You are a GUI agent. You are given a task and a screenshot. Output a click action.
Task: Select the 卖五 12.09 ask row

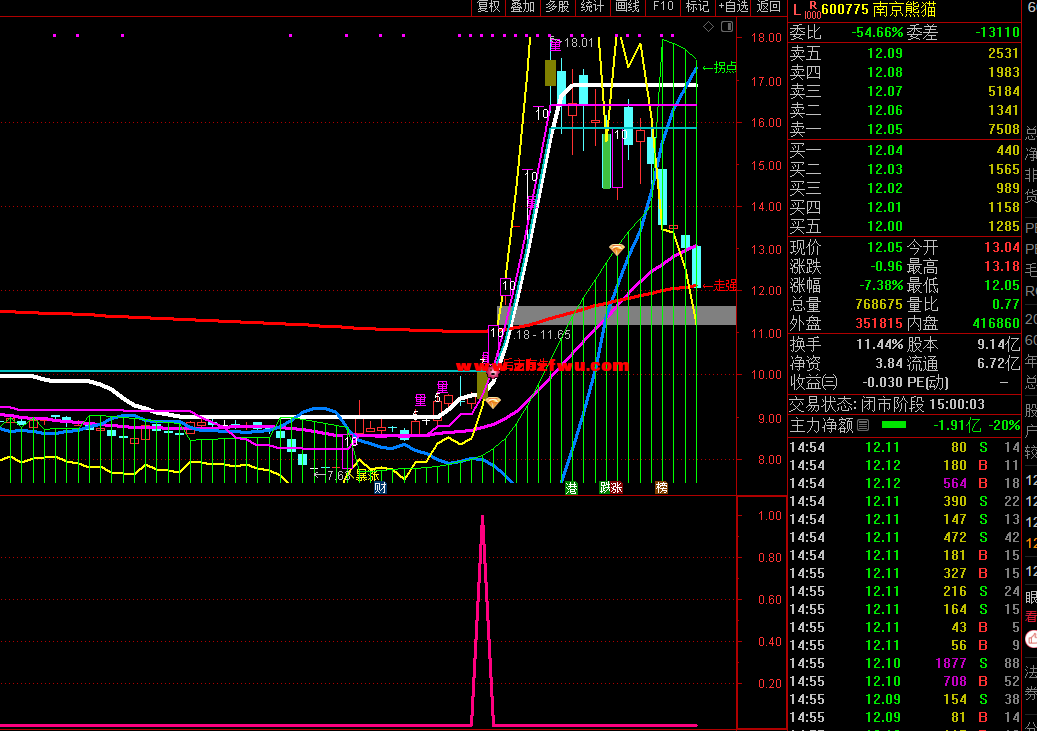point(905,53)
